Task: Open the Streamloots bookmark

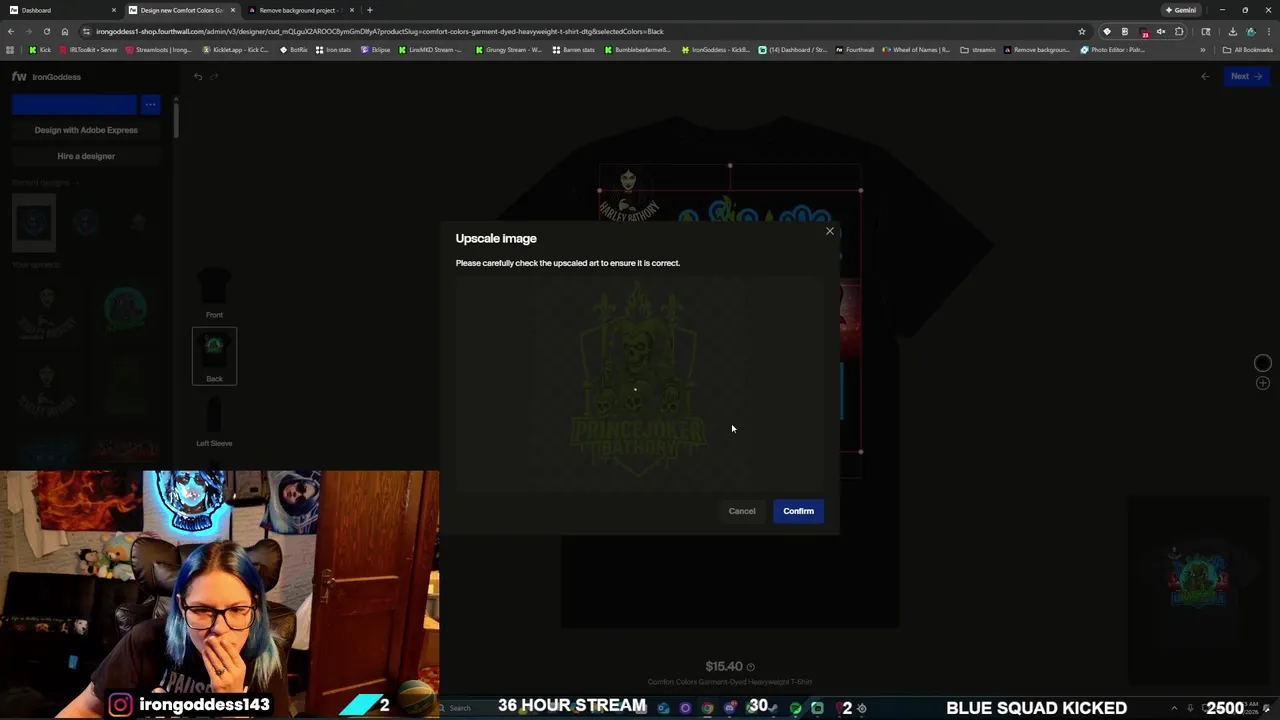Action: (159, 49)
